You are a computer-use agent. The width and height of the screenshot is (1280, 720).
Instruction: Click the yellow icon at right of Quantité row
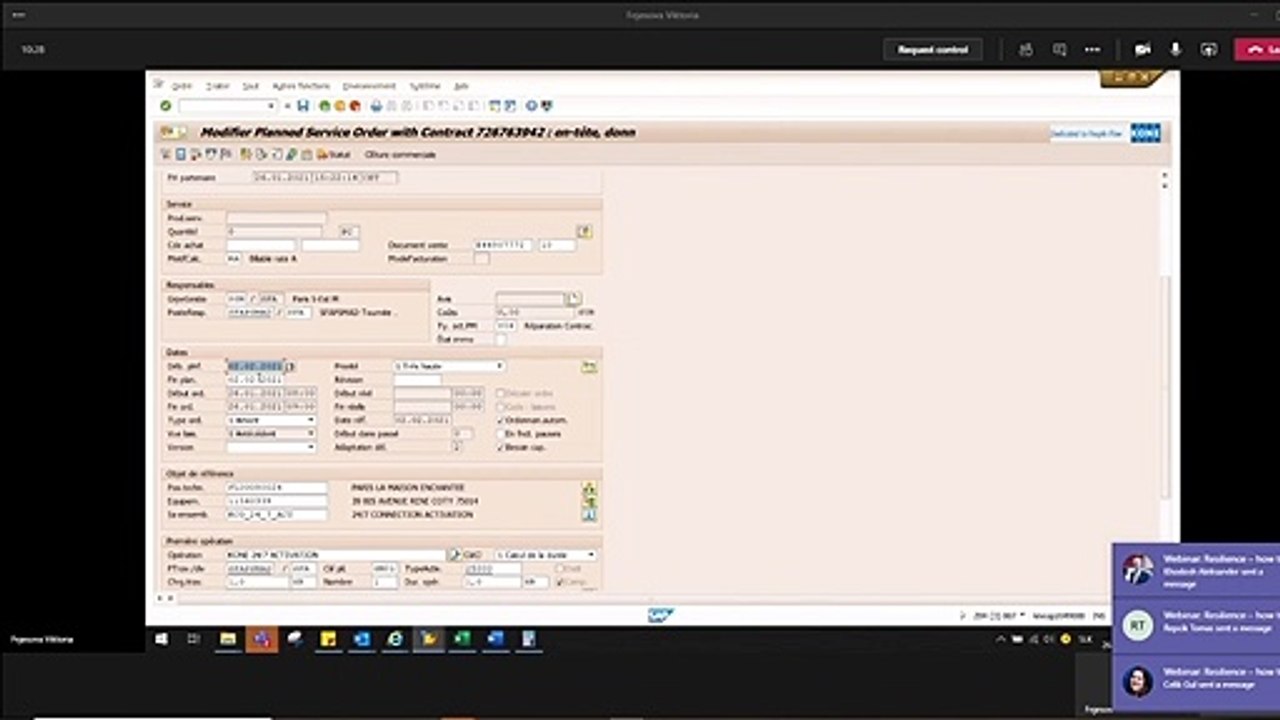click(x=585, y=231)
